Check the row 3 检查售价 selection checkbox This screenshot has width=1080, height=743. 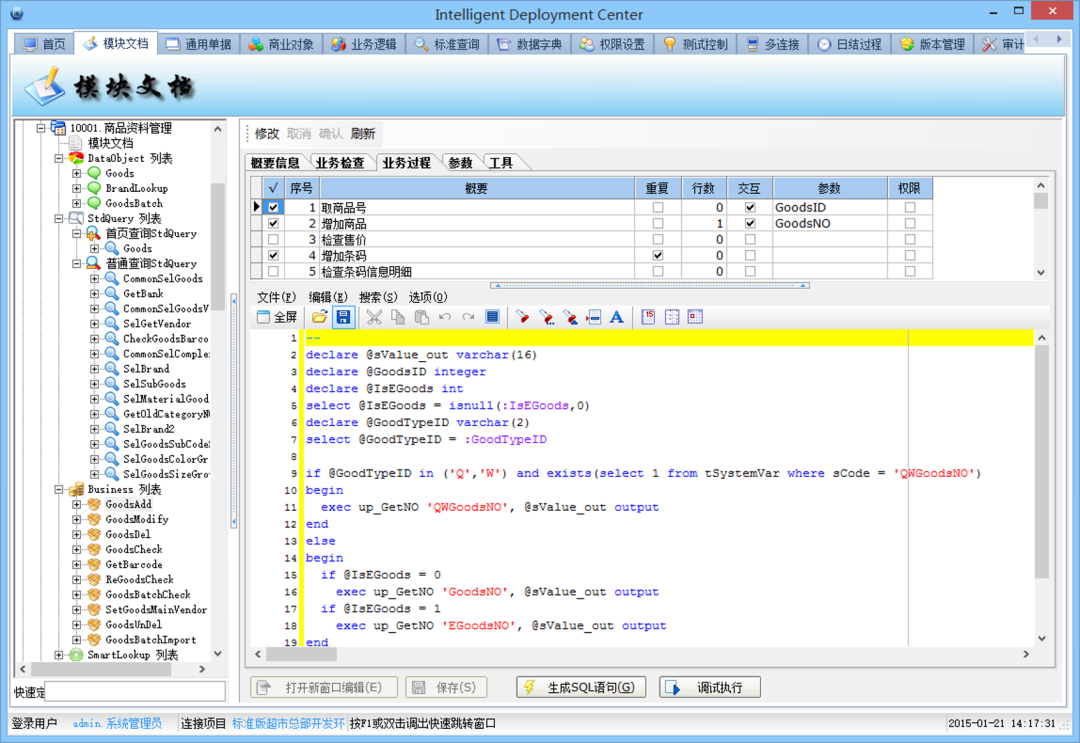point(273,240)
